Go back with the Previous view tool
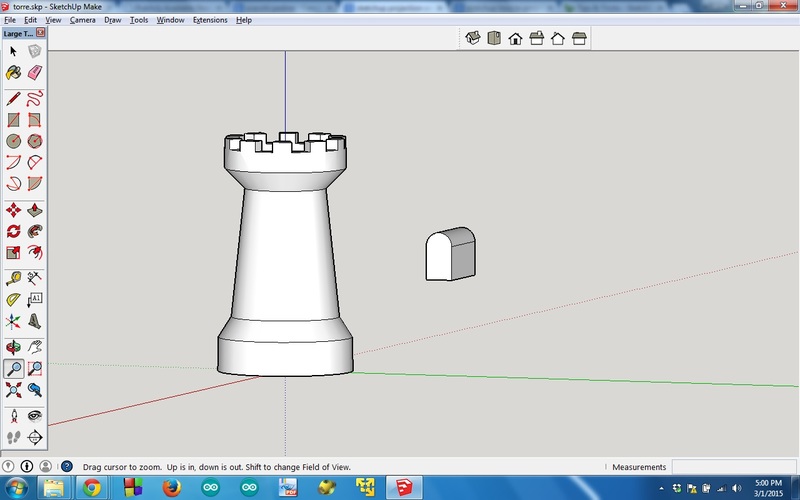 pyautogui.click(x=34, y=390)
